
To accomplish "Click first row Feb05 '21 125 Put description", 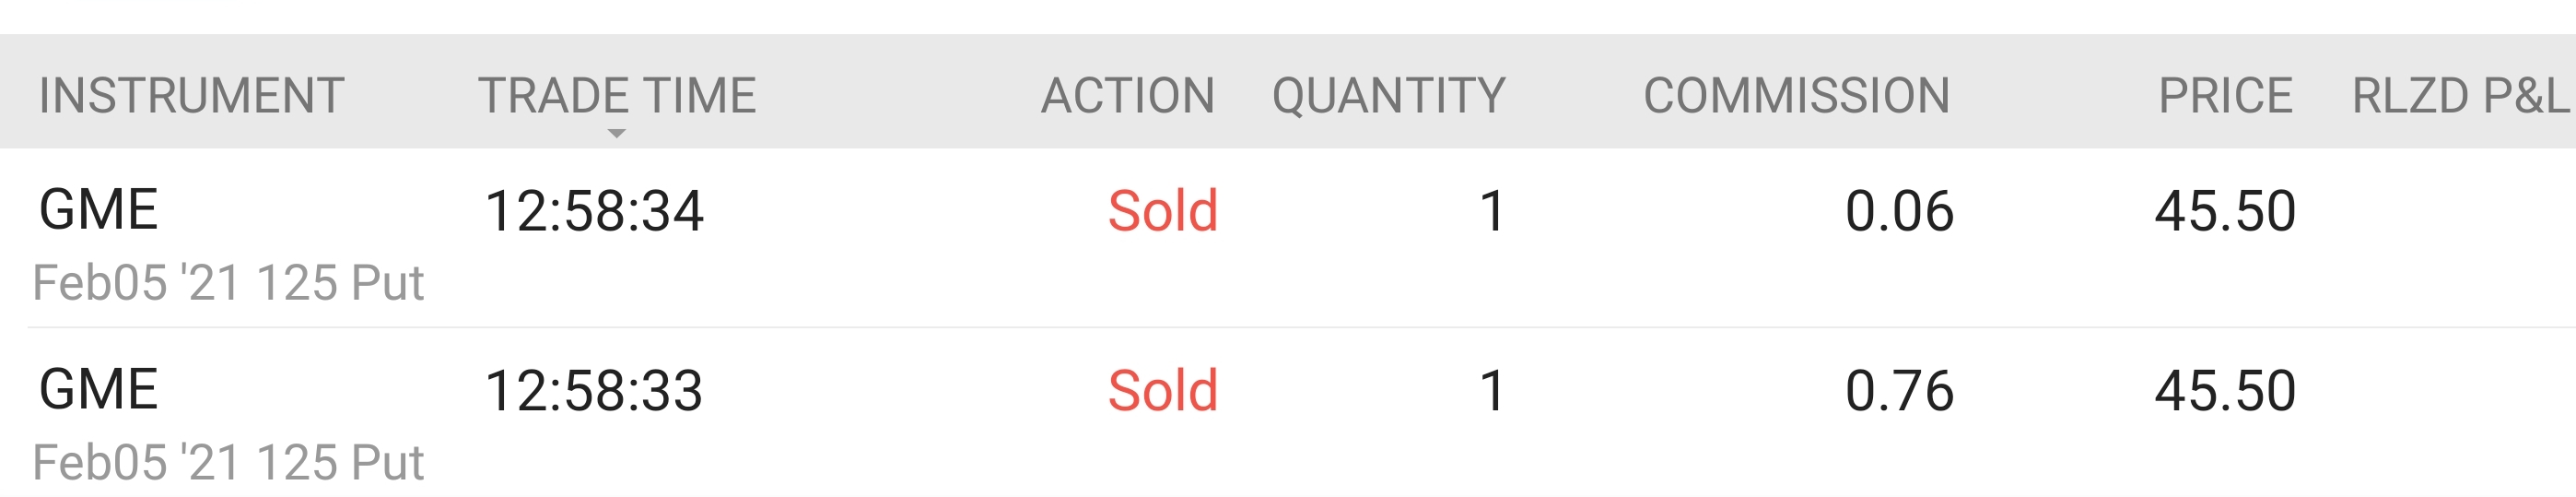I will pos(229,283).
